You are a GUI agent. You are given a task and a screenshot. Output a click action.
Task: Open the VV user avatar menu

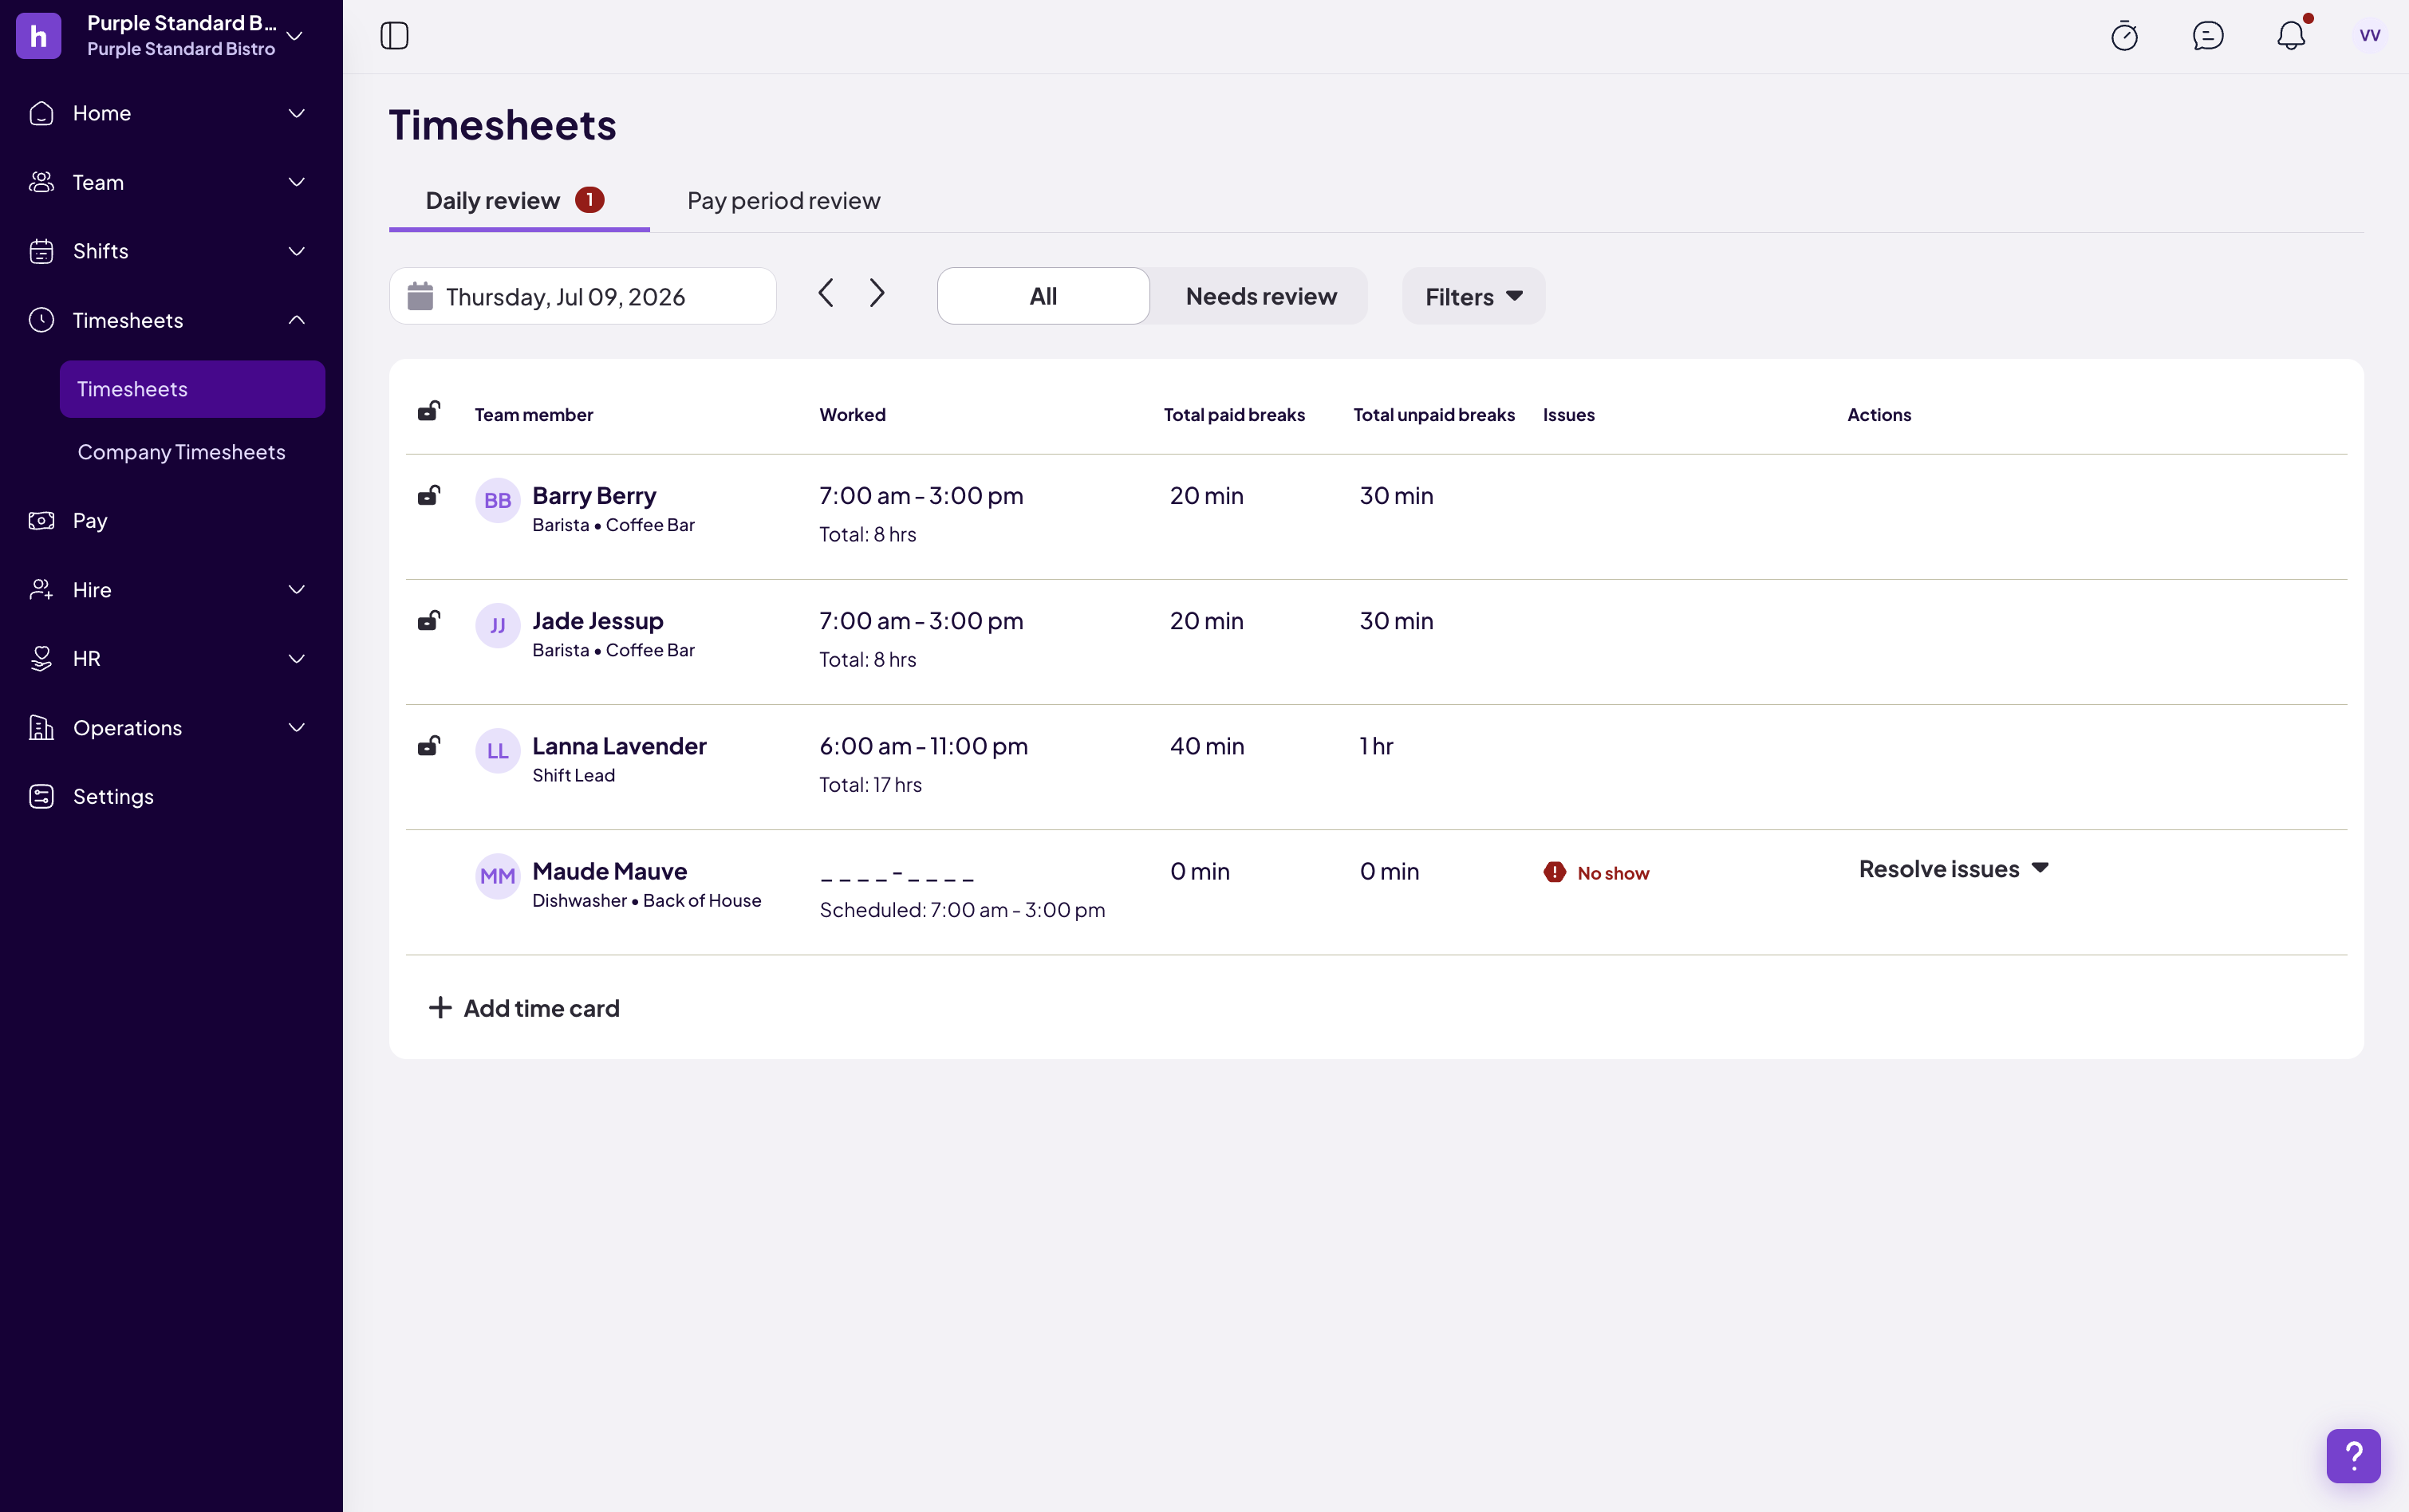point(2369,36)
